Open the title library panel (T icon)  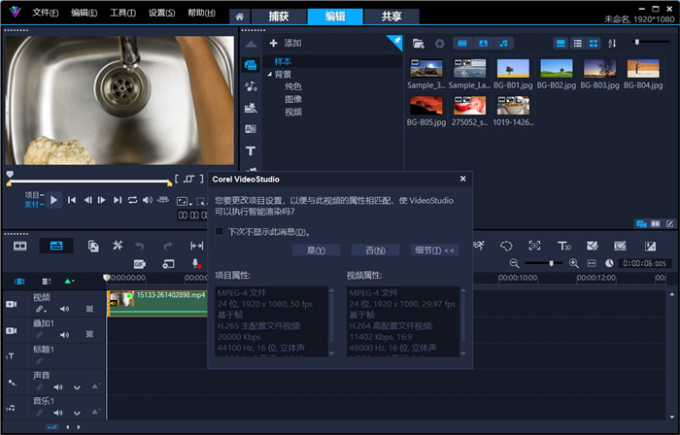pyautogui.click(x=251, y=150)
